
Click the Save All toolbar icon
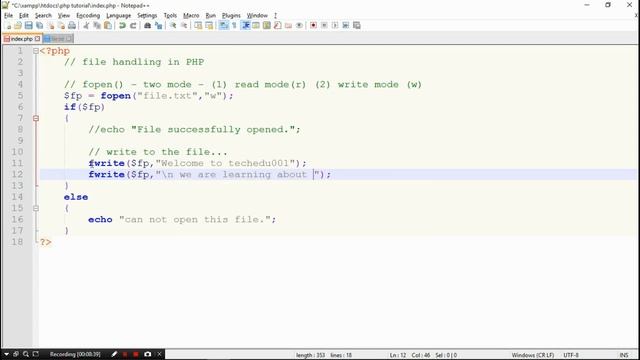(x=40, y=26)
